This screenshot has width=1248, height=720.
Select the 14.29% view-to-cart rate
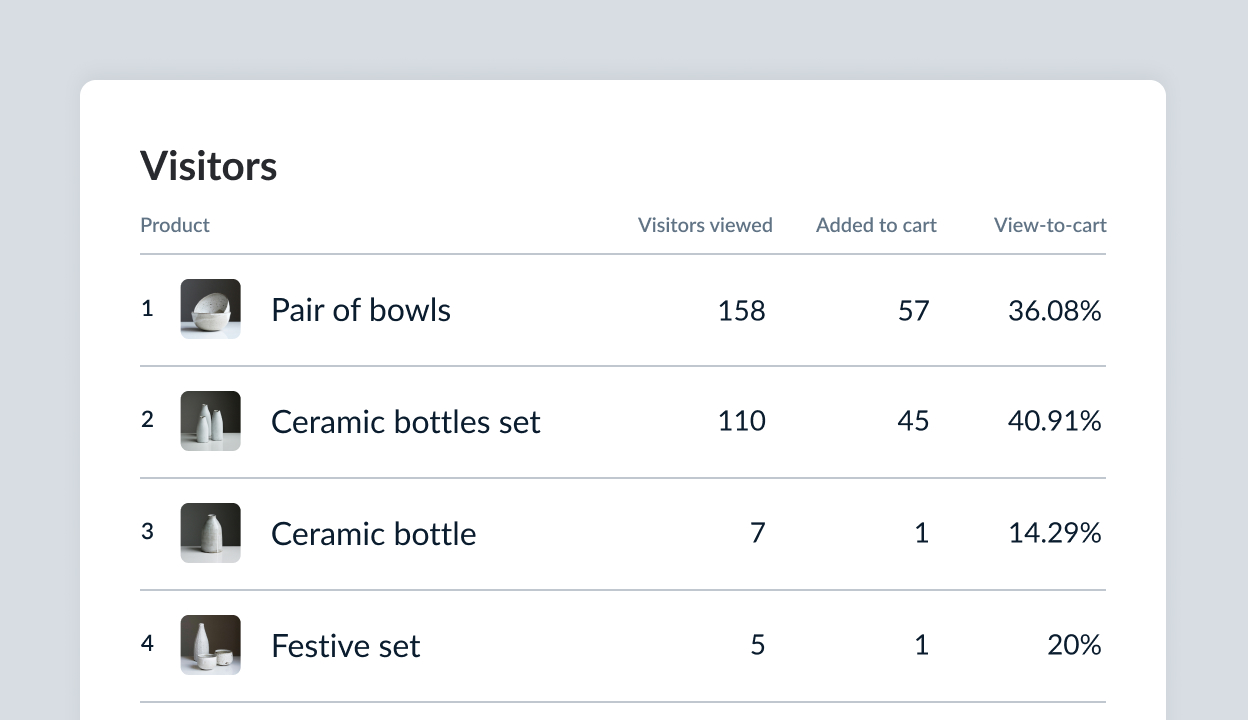coord(1054,534)
